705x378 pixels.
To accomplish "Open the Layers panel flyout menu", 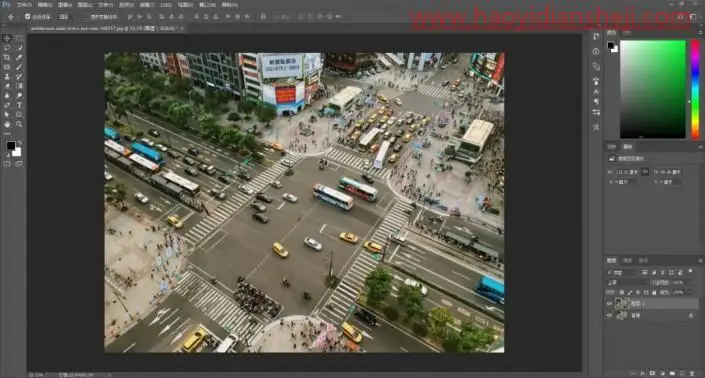I will [x=700, y=260].
